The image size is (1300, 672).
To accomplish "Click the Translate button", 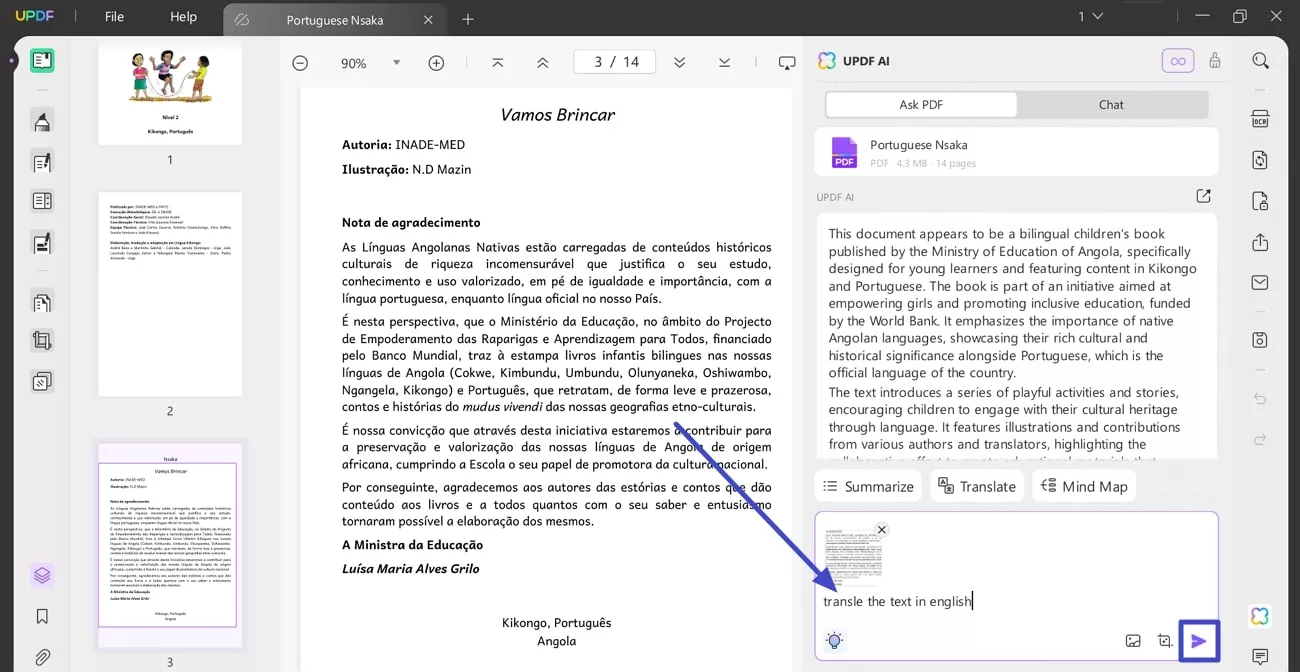I will point(977,486).
